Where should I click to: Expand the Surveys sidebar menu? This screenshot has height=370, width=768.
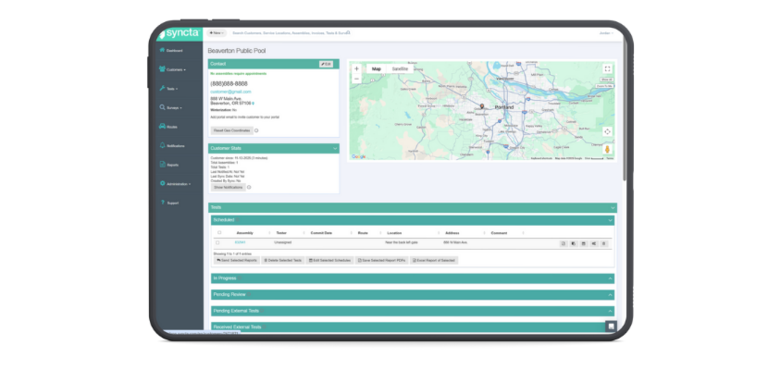click(x=170, y=107)
